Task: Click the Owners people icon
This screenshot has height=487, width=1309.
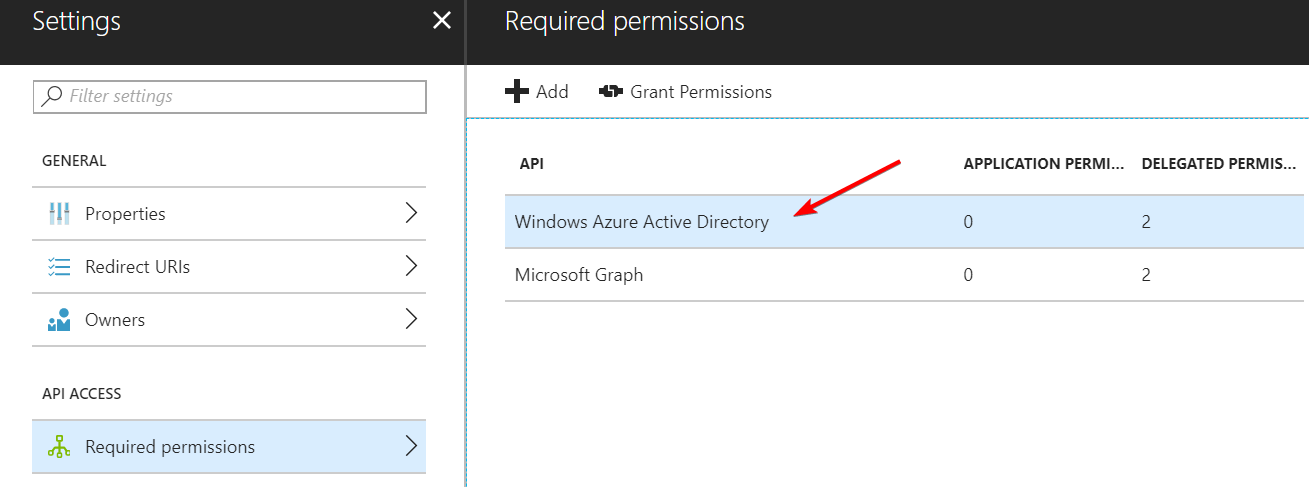Action: (58, 320)
